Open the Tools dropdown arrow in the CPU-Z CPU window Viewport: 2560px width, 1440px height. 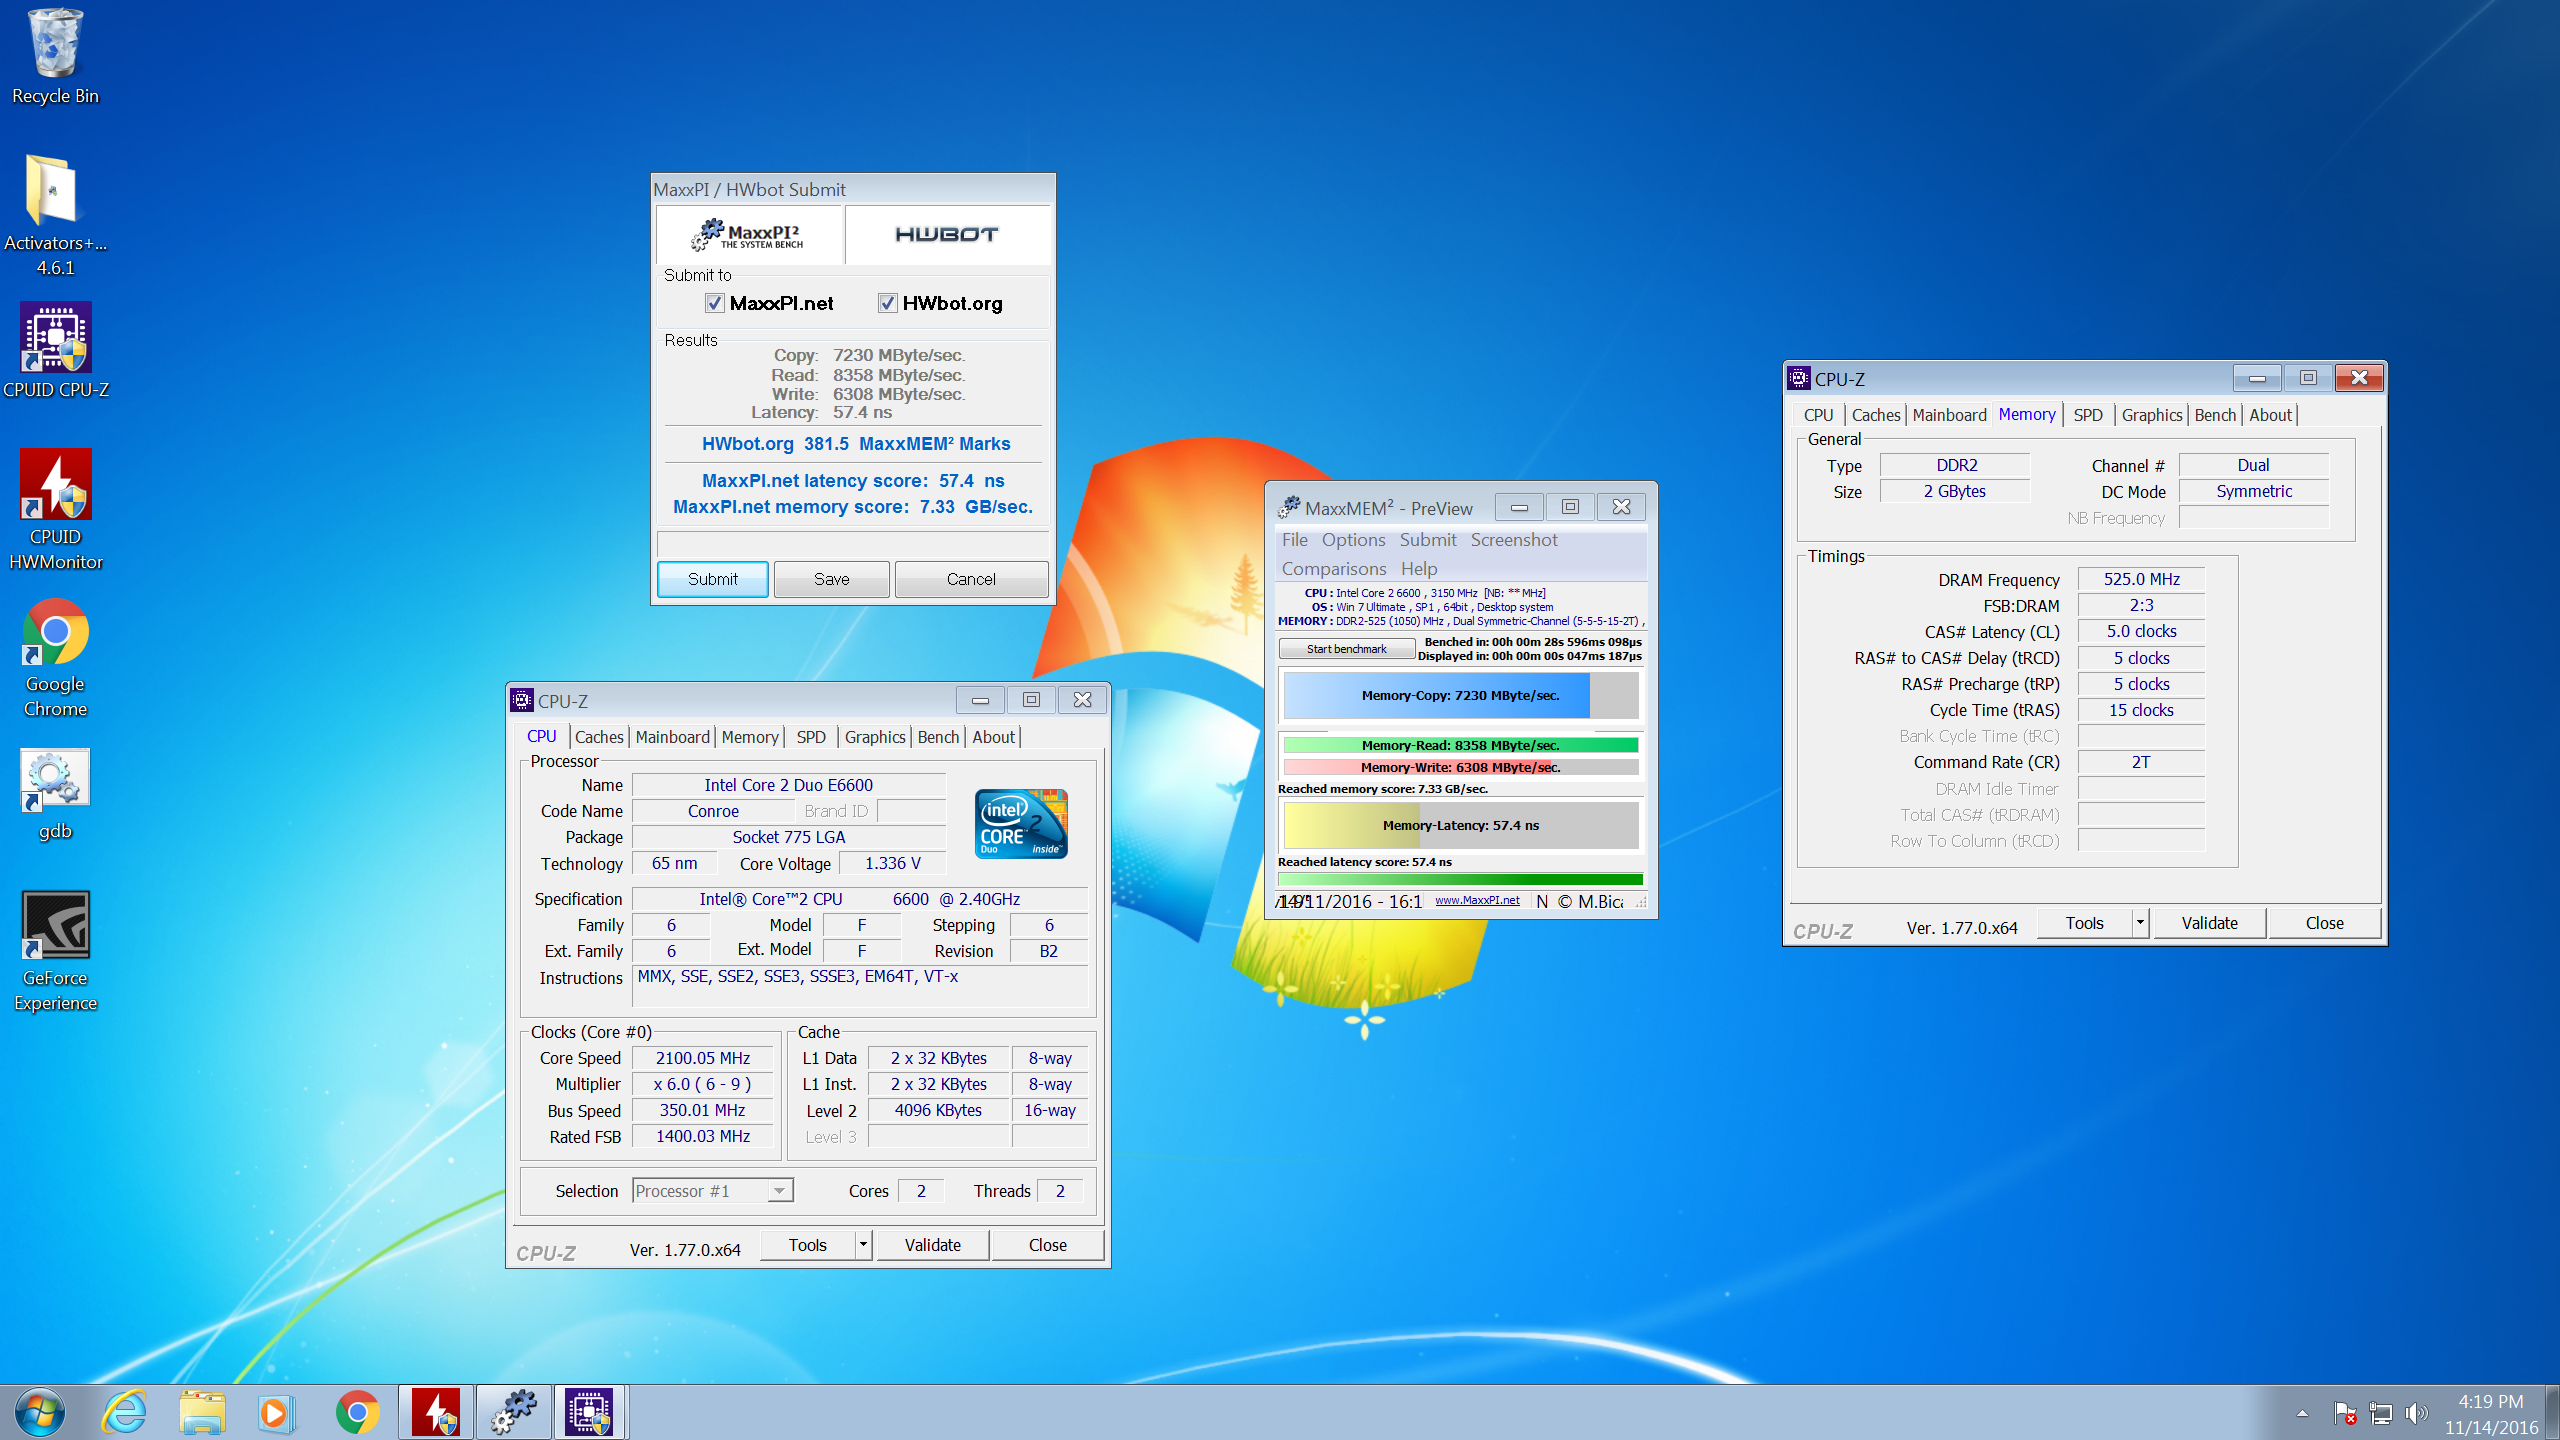[863, 1245]
